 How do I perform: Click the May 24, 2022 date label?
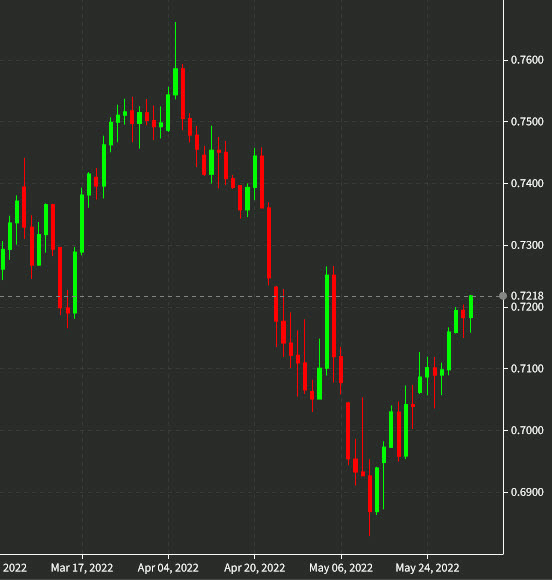point(427,568)
